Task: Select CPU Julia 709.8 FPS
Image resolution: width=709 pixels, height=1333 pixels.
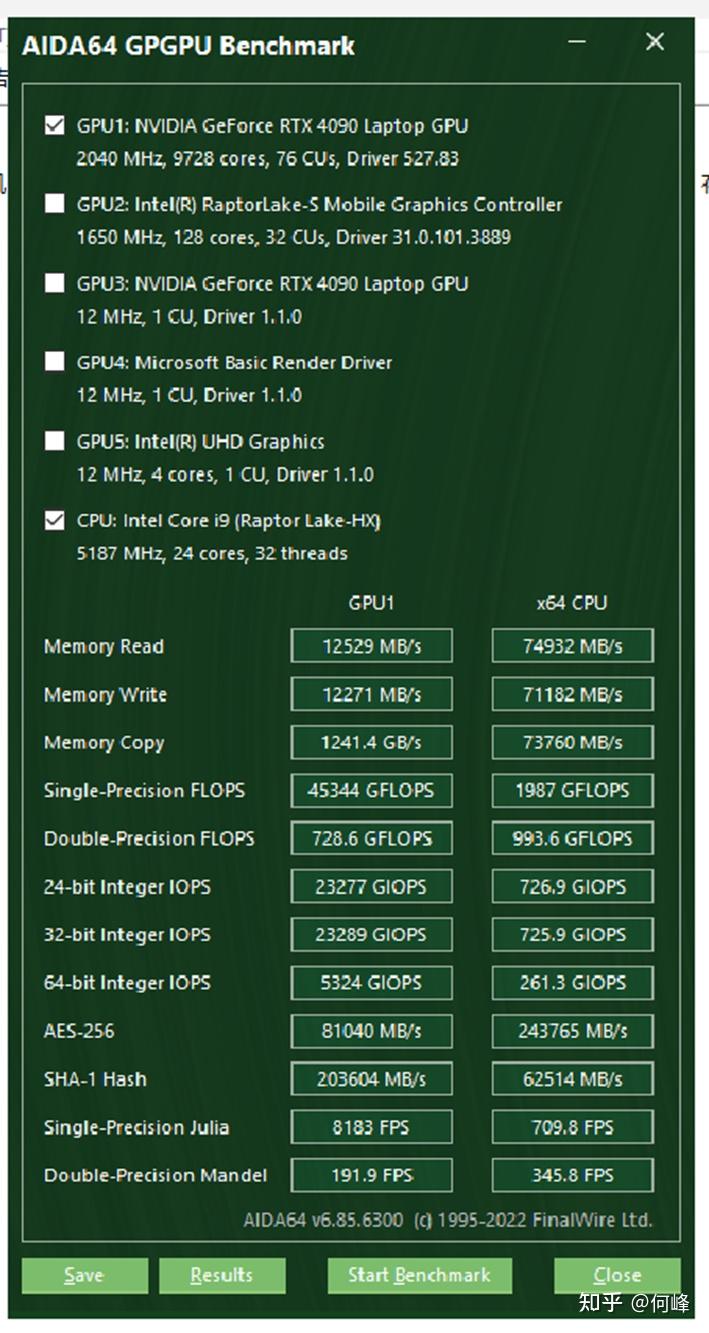Action: tap(572, 1126)
